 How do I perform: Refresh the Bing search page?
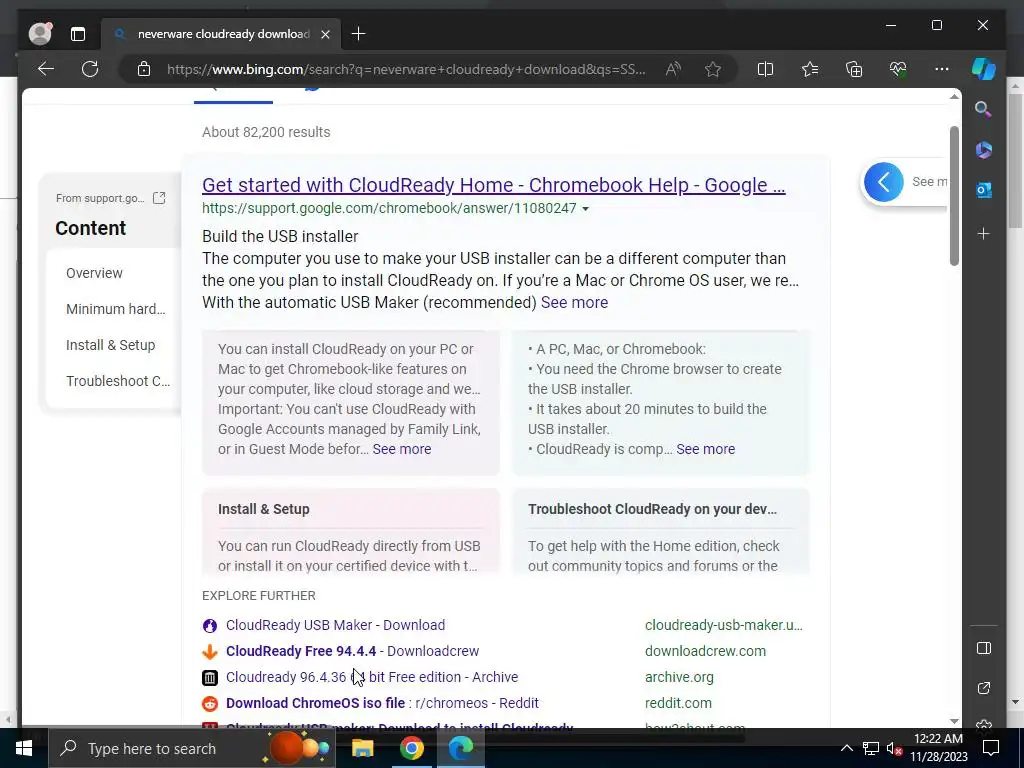point(90,69)
